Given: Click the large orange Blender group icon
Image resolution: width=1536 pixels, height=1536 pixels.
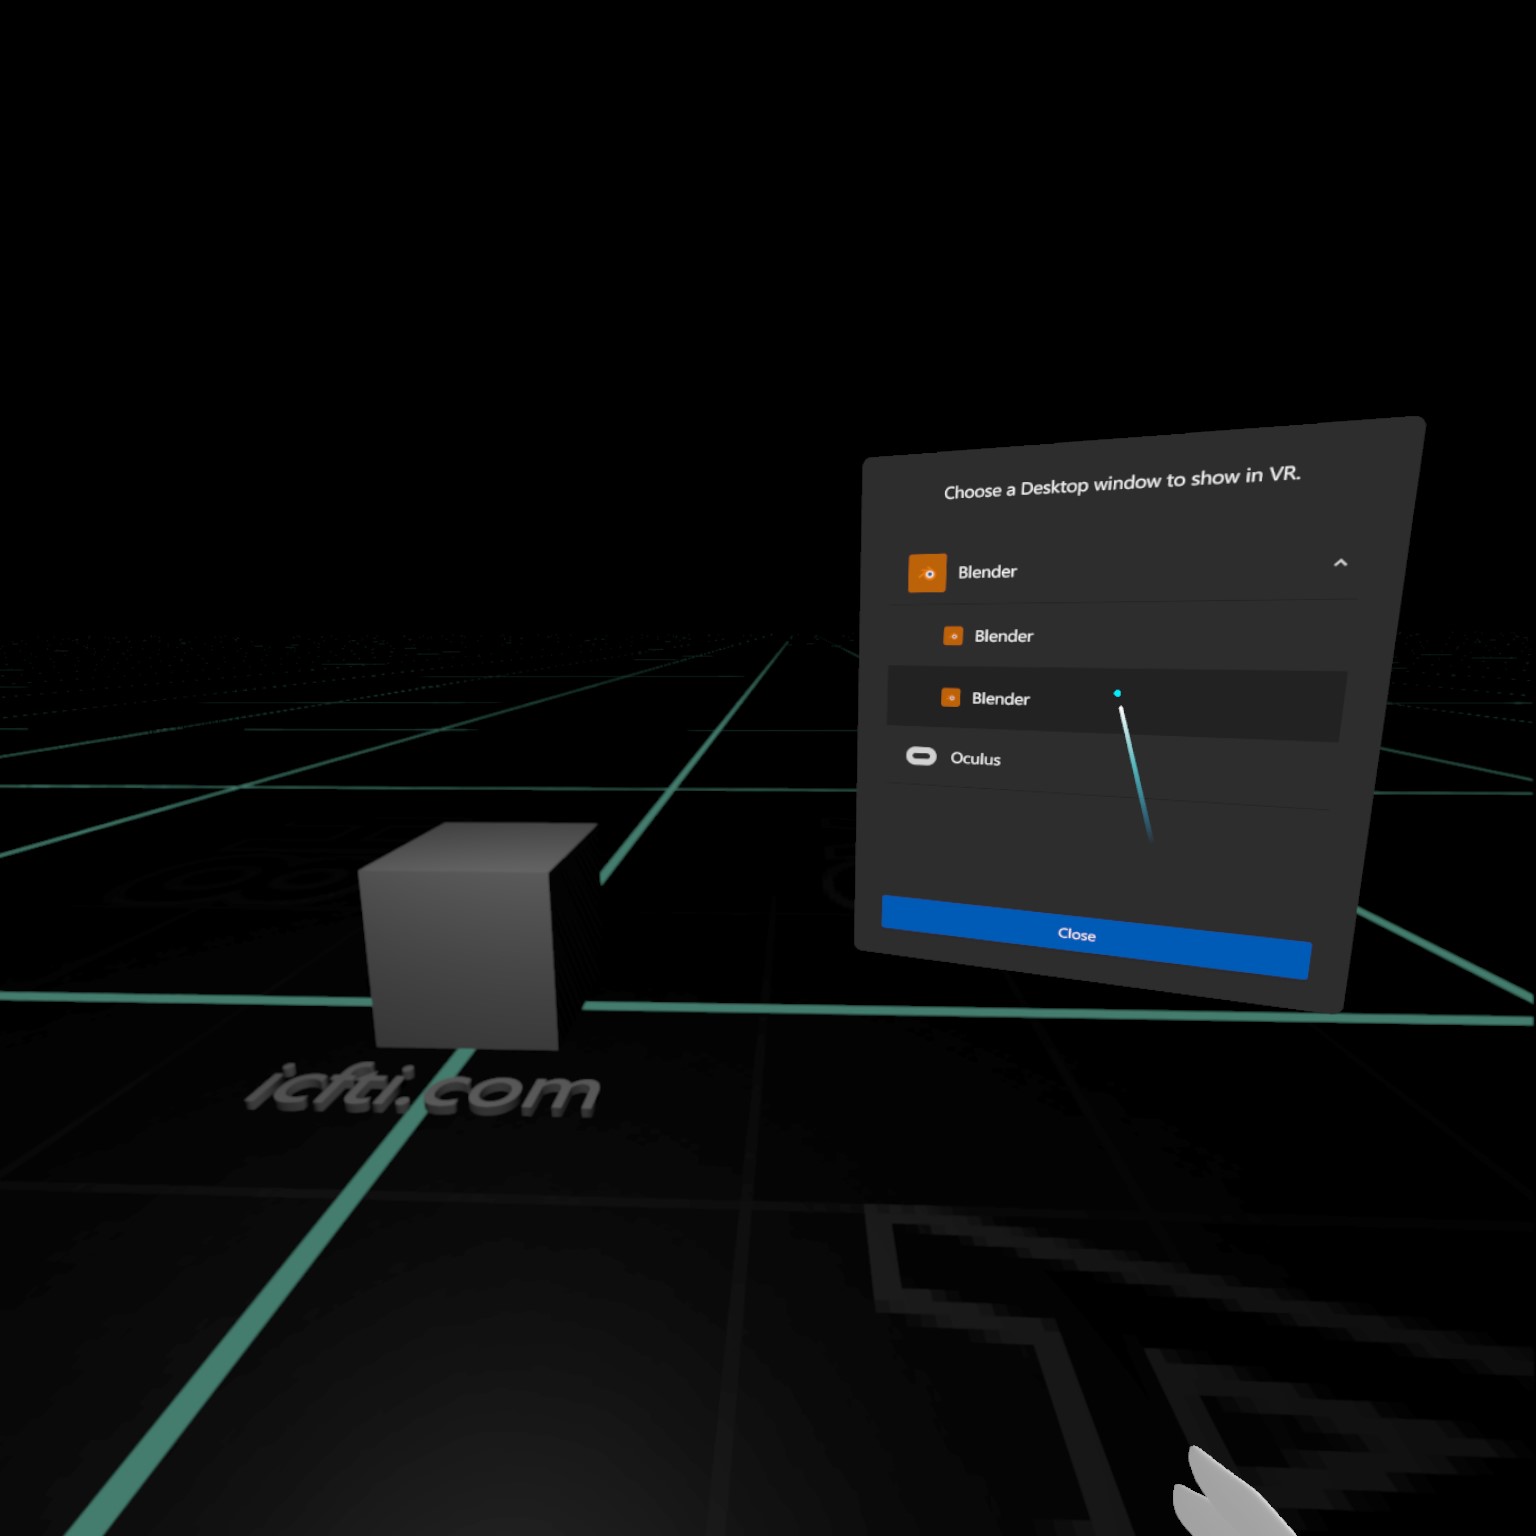Looking at the screenshot, I should 926,572.
